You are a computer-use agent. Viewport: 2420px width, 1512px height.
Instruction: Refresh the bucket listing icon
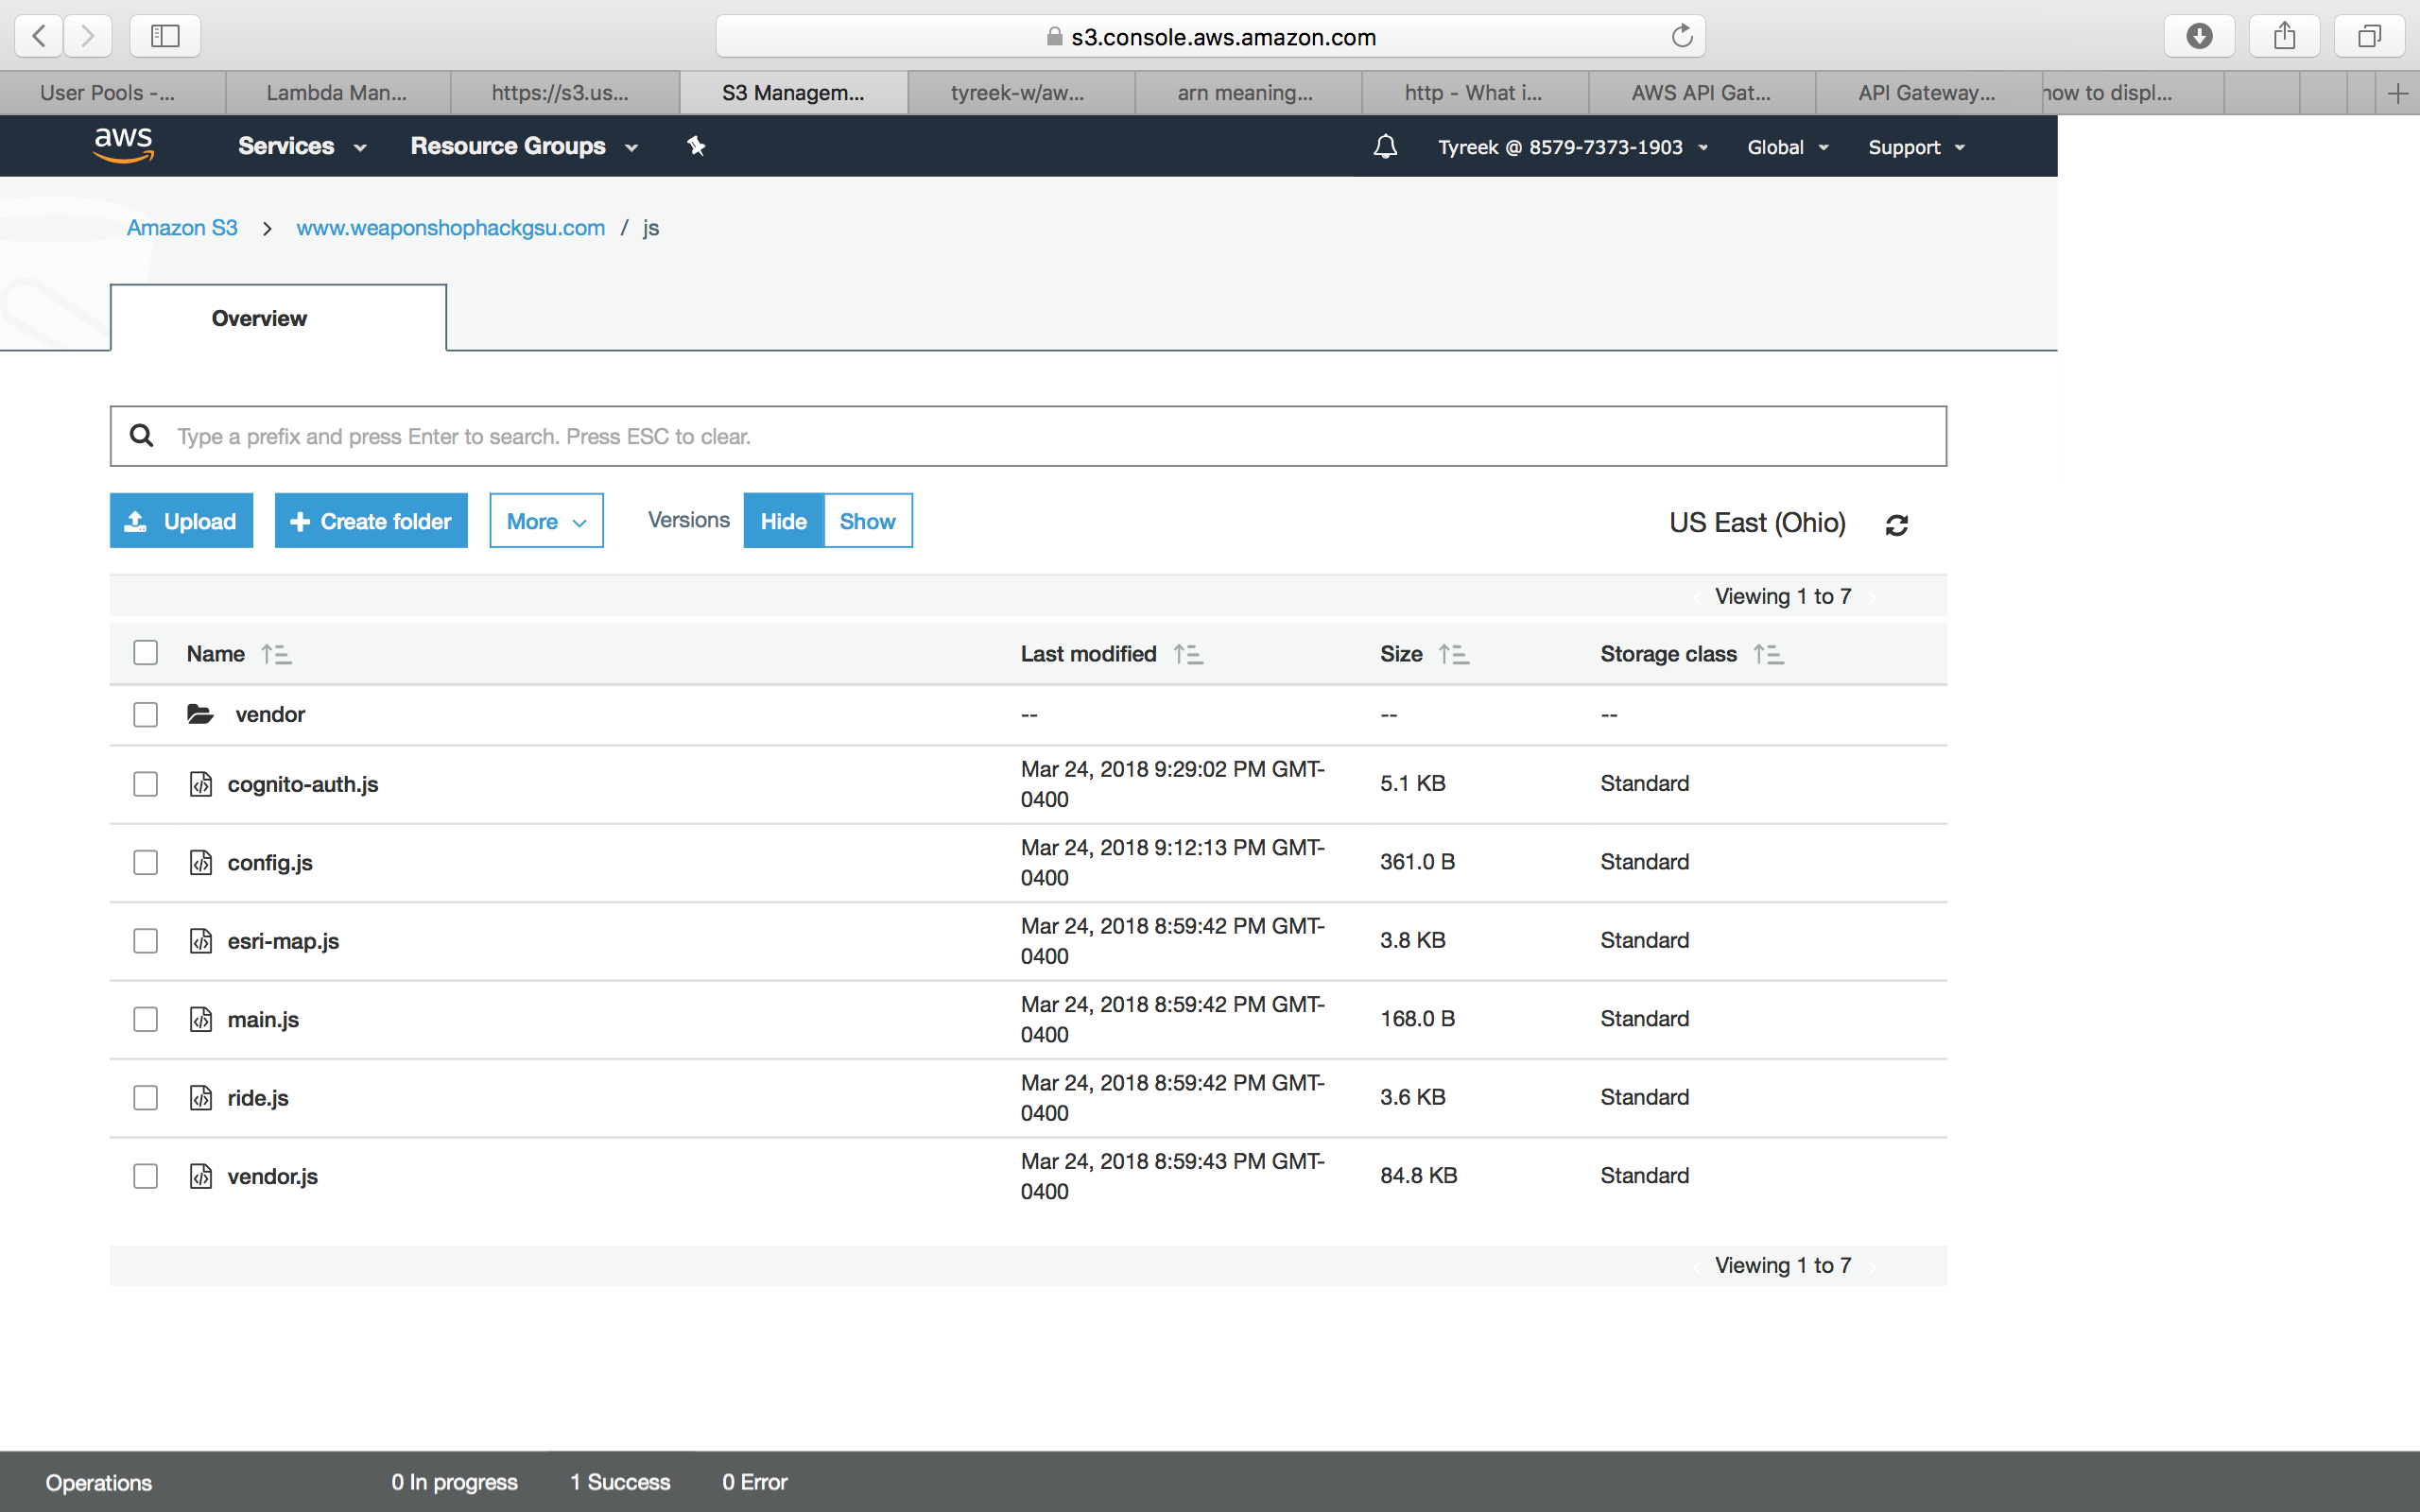point(1896,525)
